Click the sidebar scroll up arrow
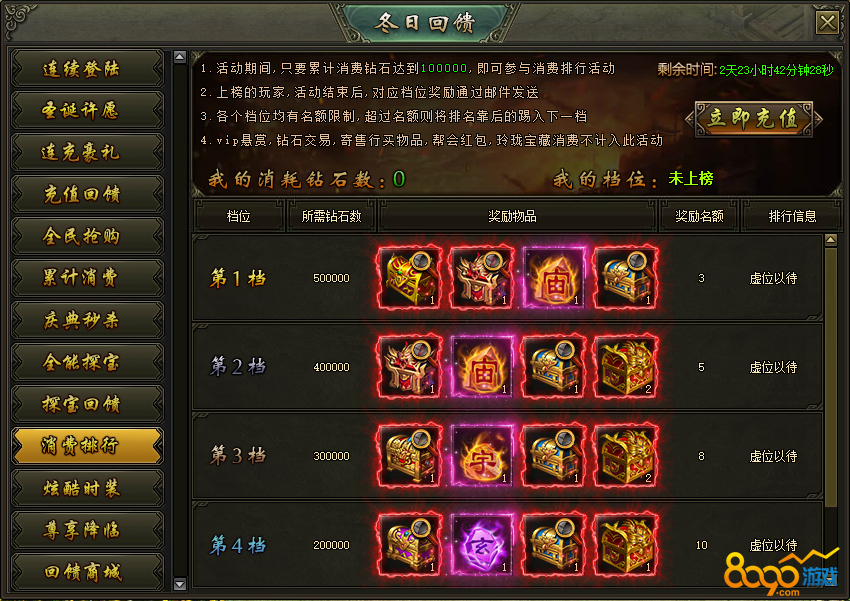The image size is (850, 601). pos(180,57)
